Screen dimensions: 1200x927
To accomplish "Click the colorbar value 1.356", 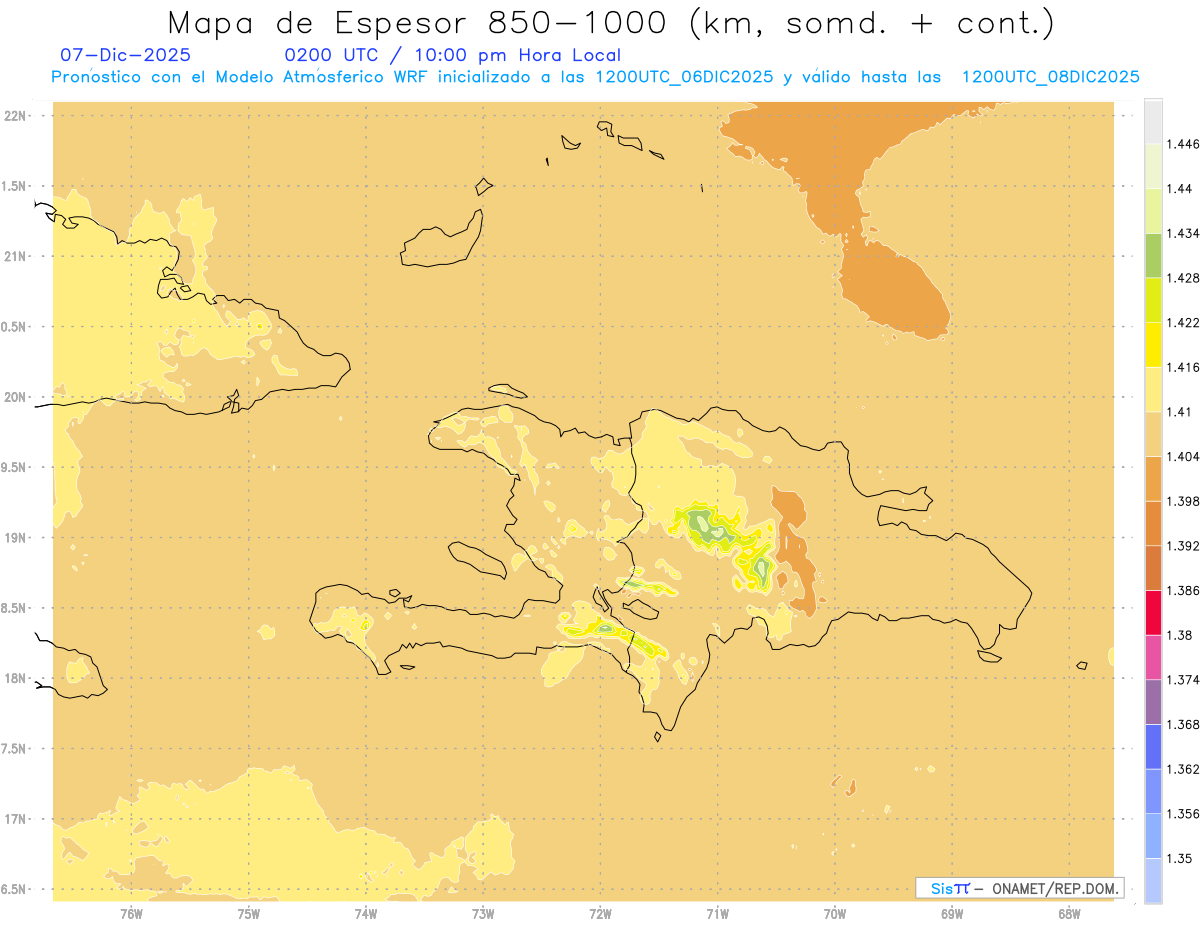I will pos(1184,814).
